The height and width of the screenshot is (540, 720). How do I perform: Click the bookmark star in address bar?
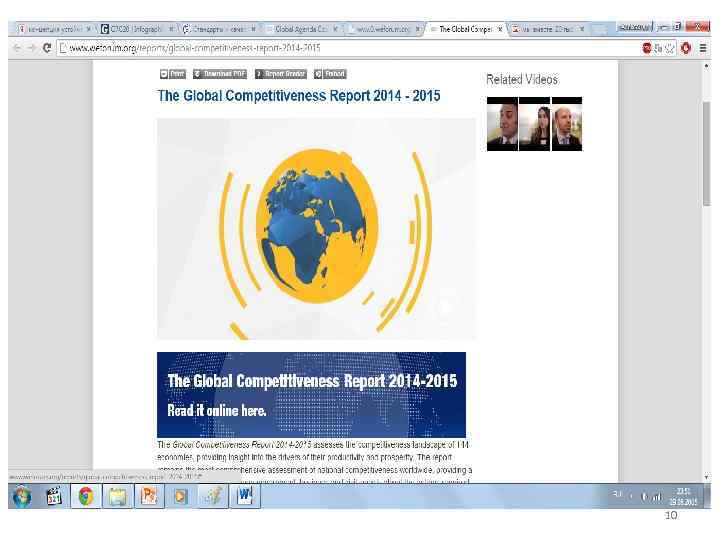coord(670,48)
